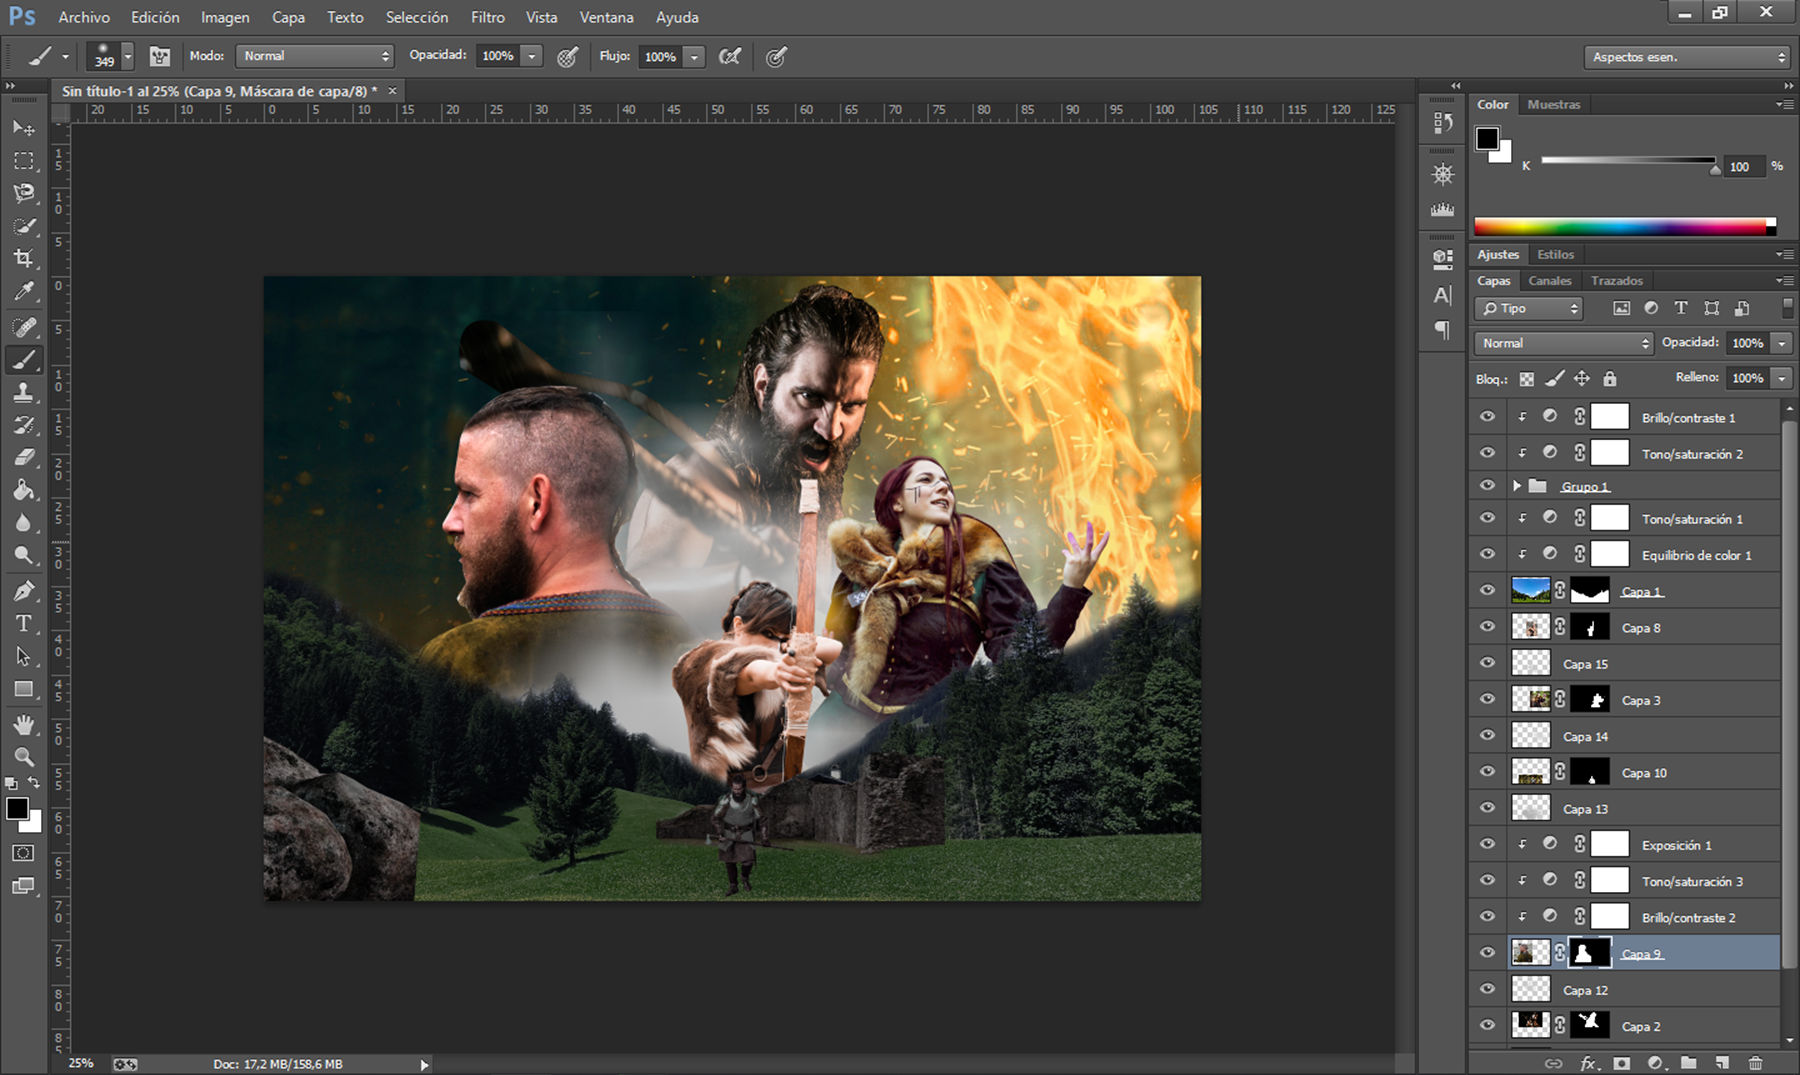The width and height of the screenshot is (1800, 1075).
Task: Add layer mask from Layers footer
Action: [1621, 1063]
